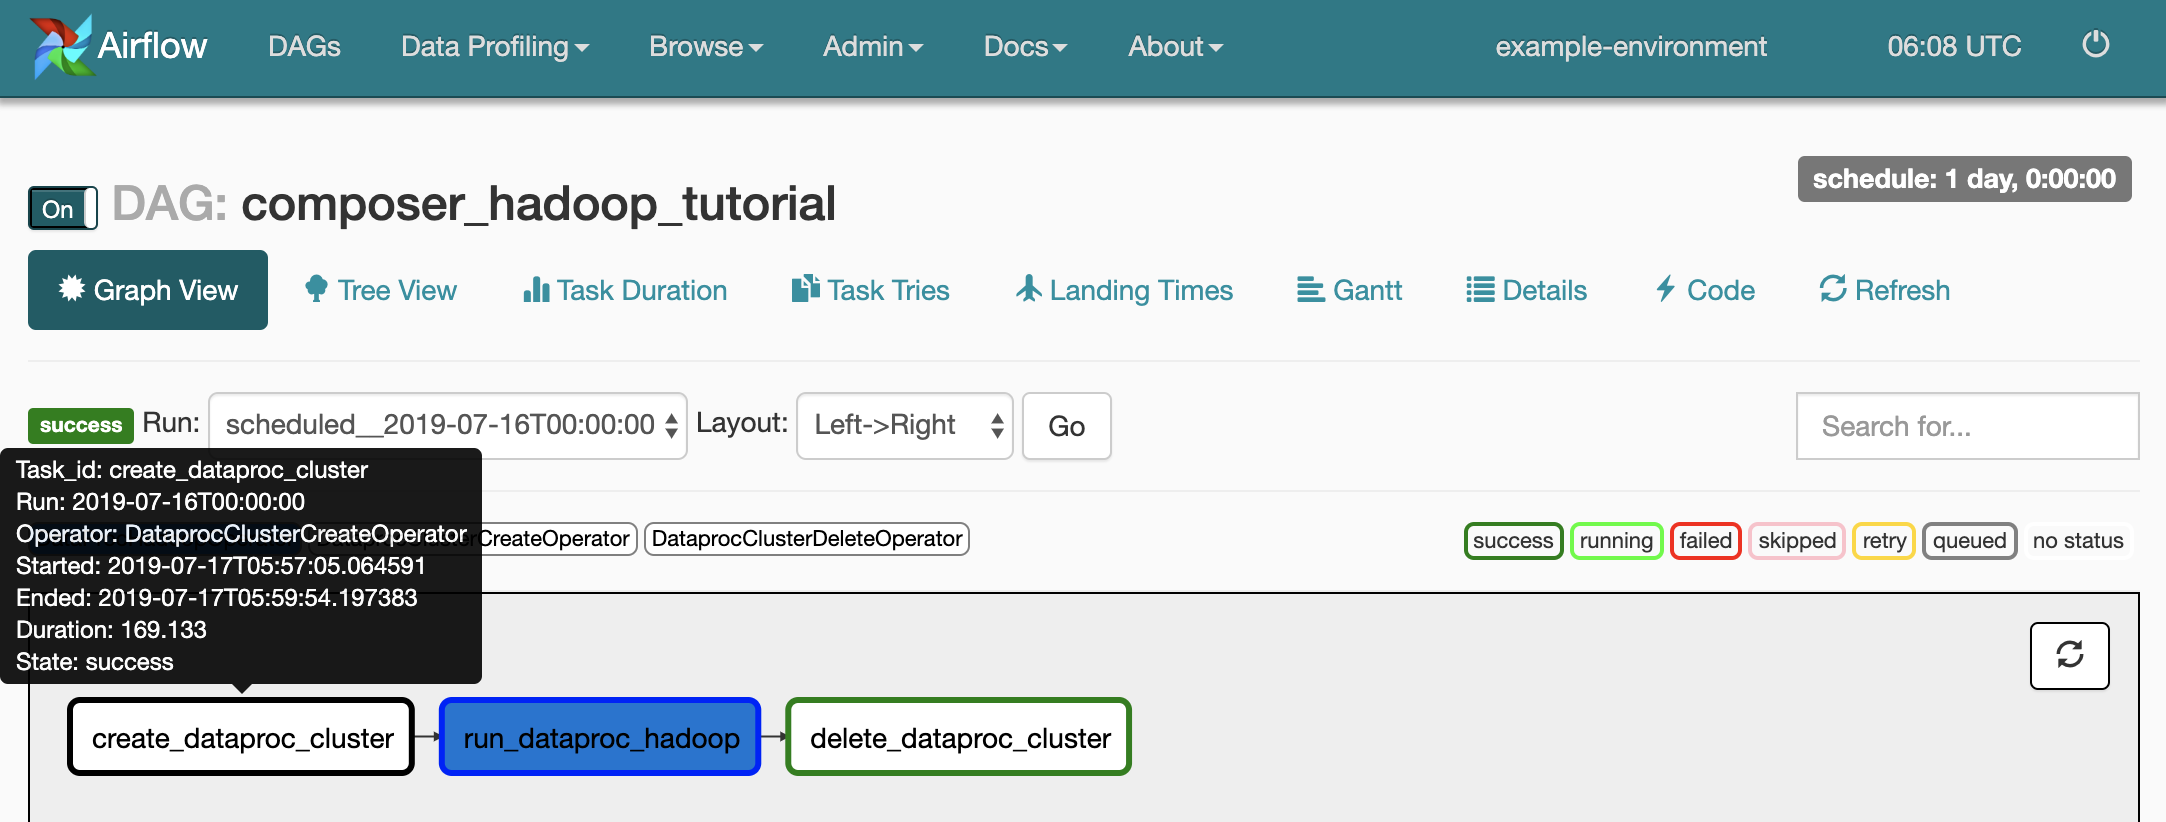Image resolution: width=2166 pixels, height=822 pixels.
Task: Open the Task Tries view
Action: click(x=870, y=290)
